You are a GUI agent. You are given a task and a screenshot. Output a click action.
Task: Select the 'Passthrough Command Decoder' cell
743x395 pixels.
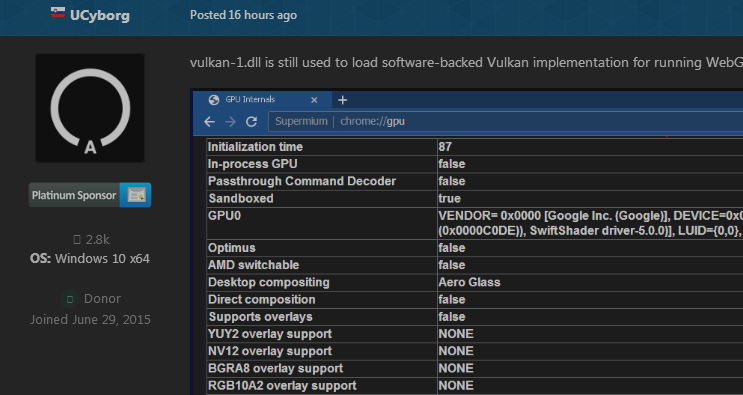(322, 181)
